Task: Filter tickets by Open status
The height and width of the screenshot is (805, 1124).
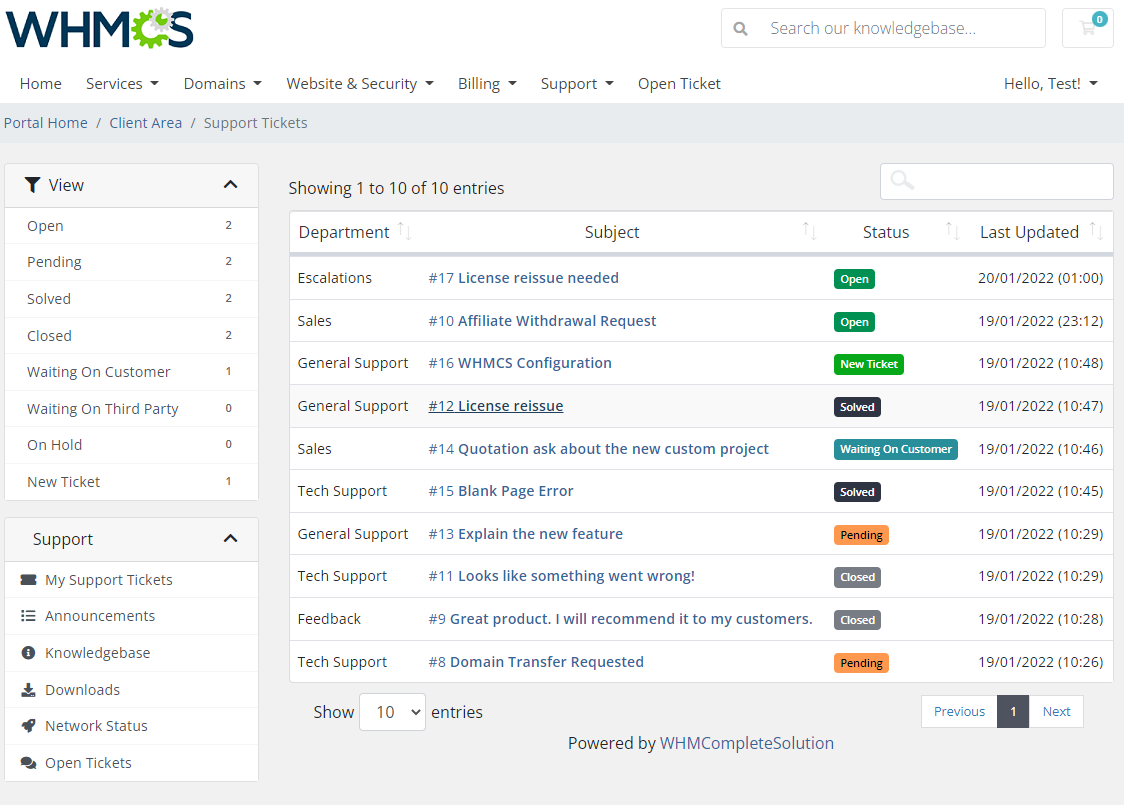Action: coord(131,226)
